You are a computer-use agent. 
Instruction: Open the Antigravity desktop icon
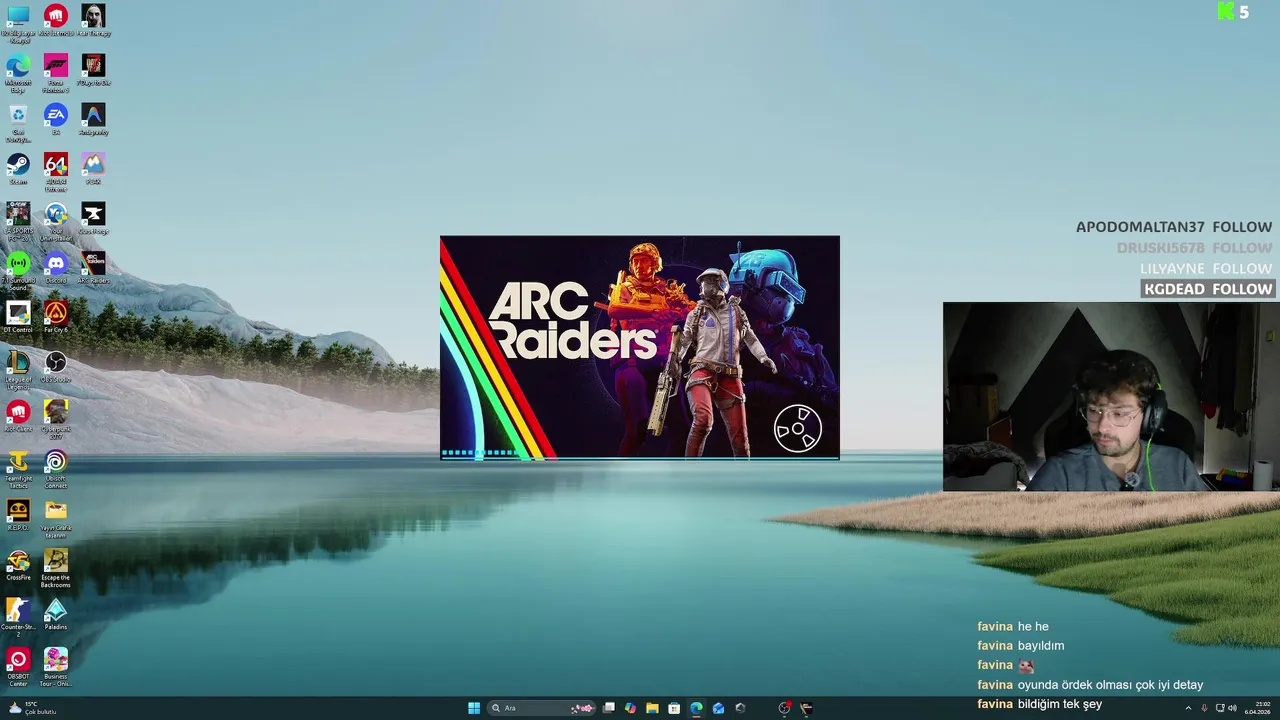93,119
